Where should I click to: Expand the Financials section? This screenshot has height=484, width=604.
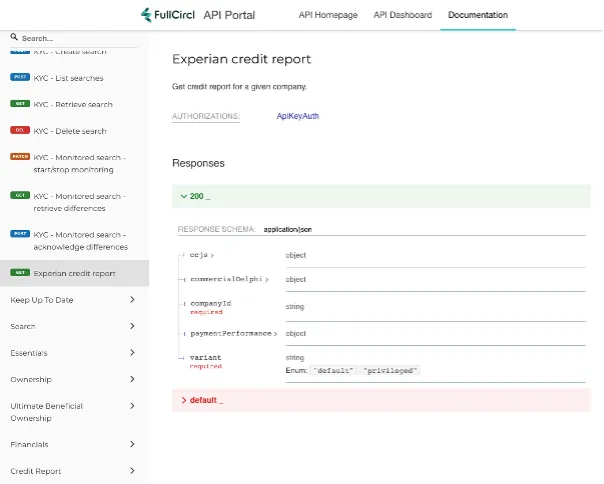click(74, 445)
